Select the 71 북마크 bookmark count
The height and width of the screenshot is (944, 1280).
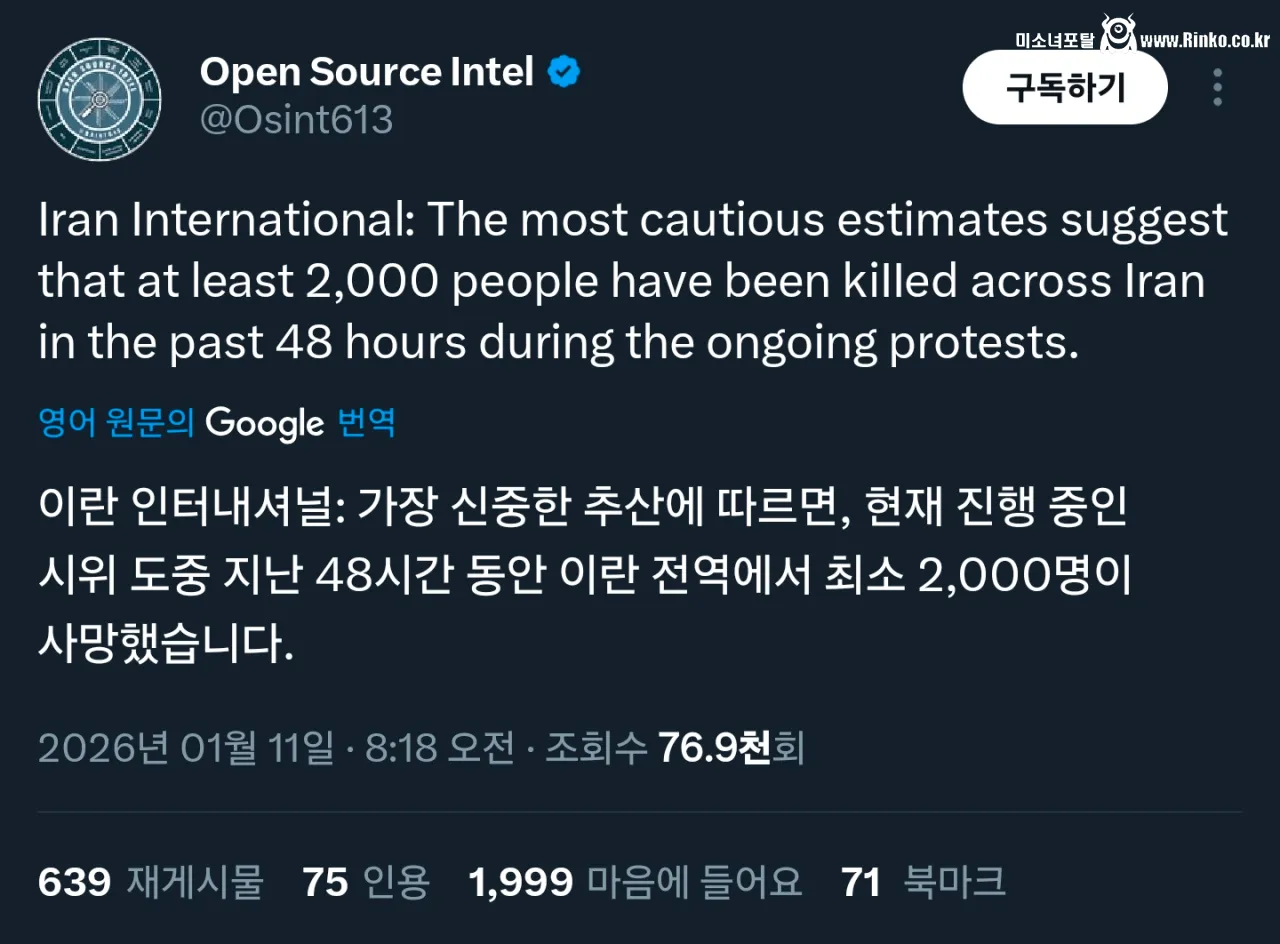click(918, 882)
